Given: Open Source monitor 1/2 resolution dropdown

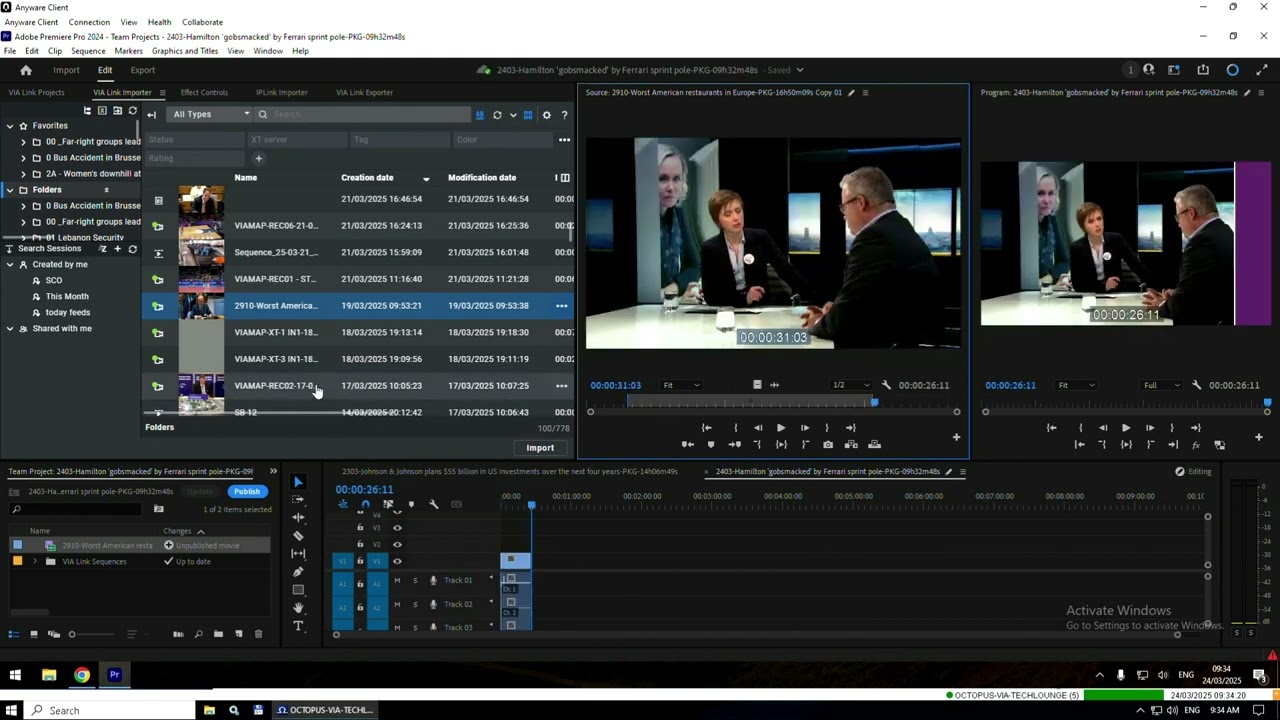Looking at the screenshot, I should tap(851, 385).
